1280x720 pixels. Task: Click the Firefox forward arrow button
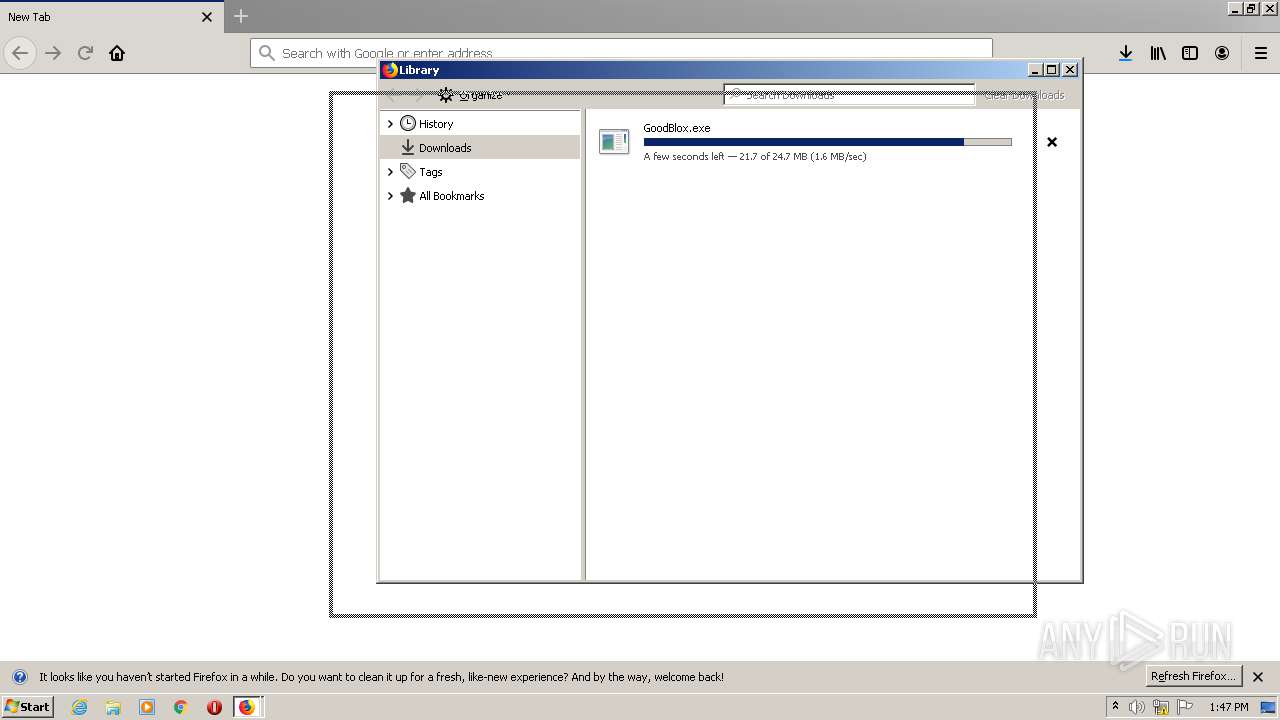click(53, 53)
